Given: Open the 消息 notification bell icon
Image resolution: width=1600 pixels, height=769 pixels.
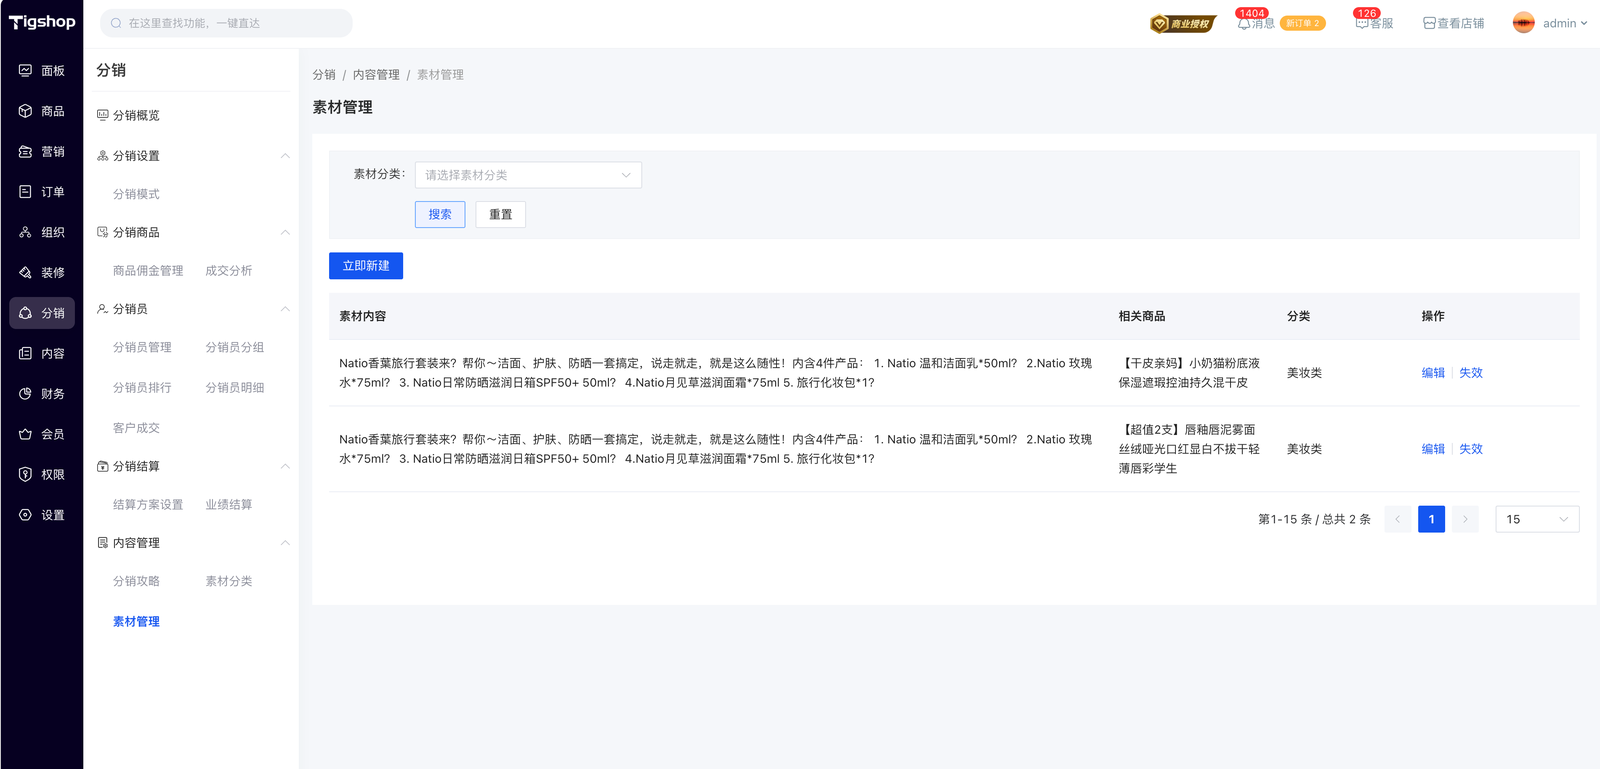Looking at the screenshot, I should click(1244, 23).
